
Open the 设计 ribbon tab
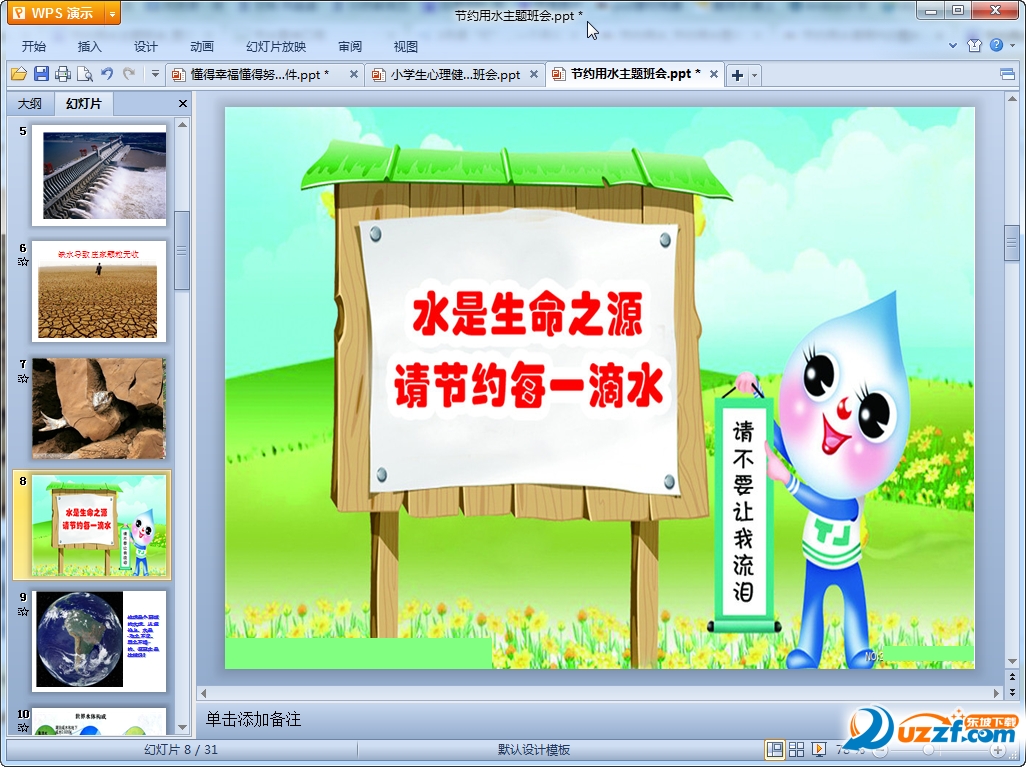point(146,46)
